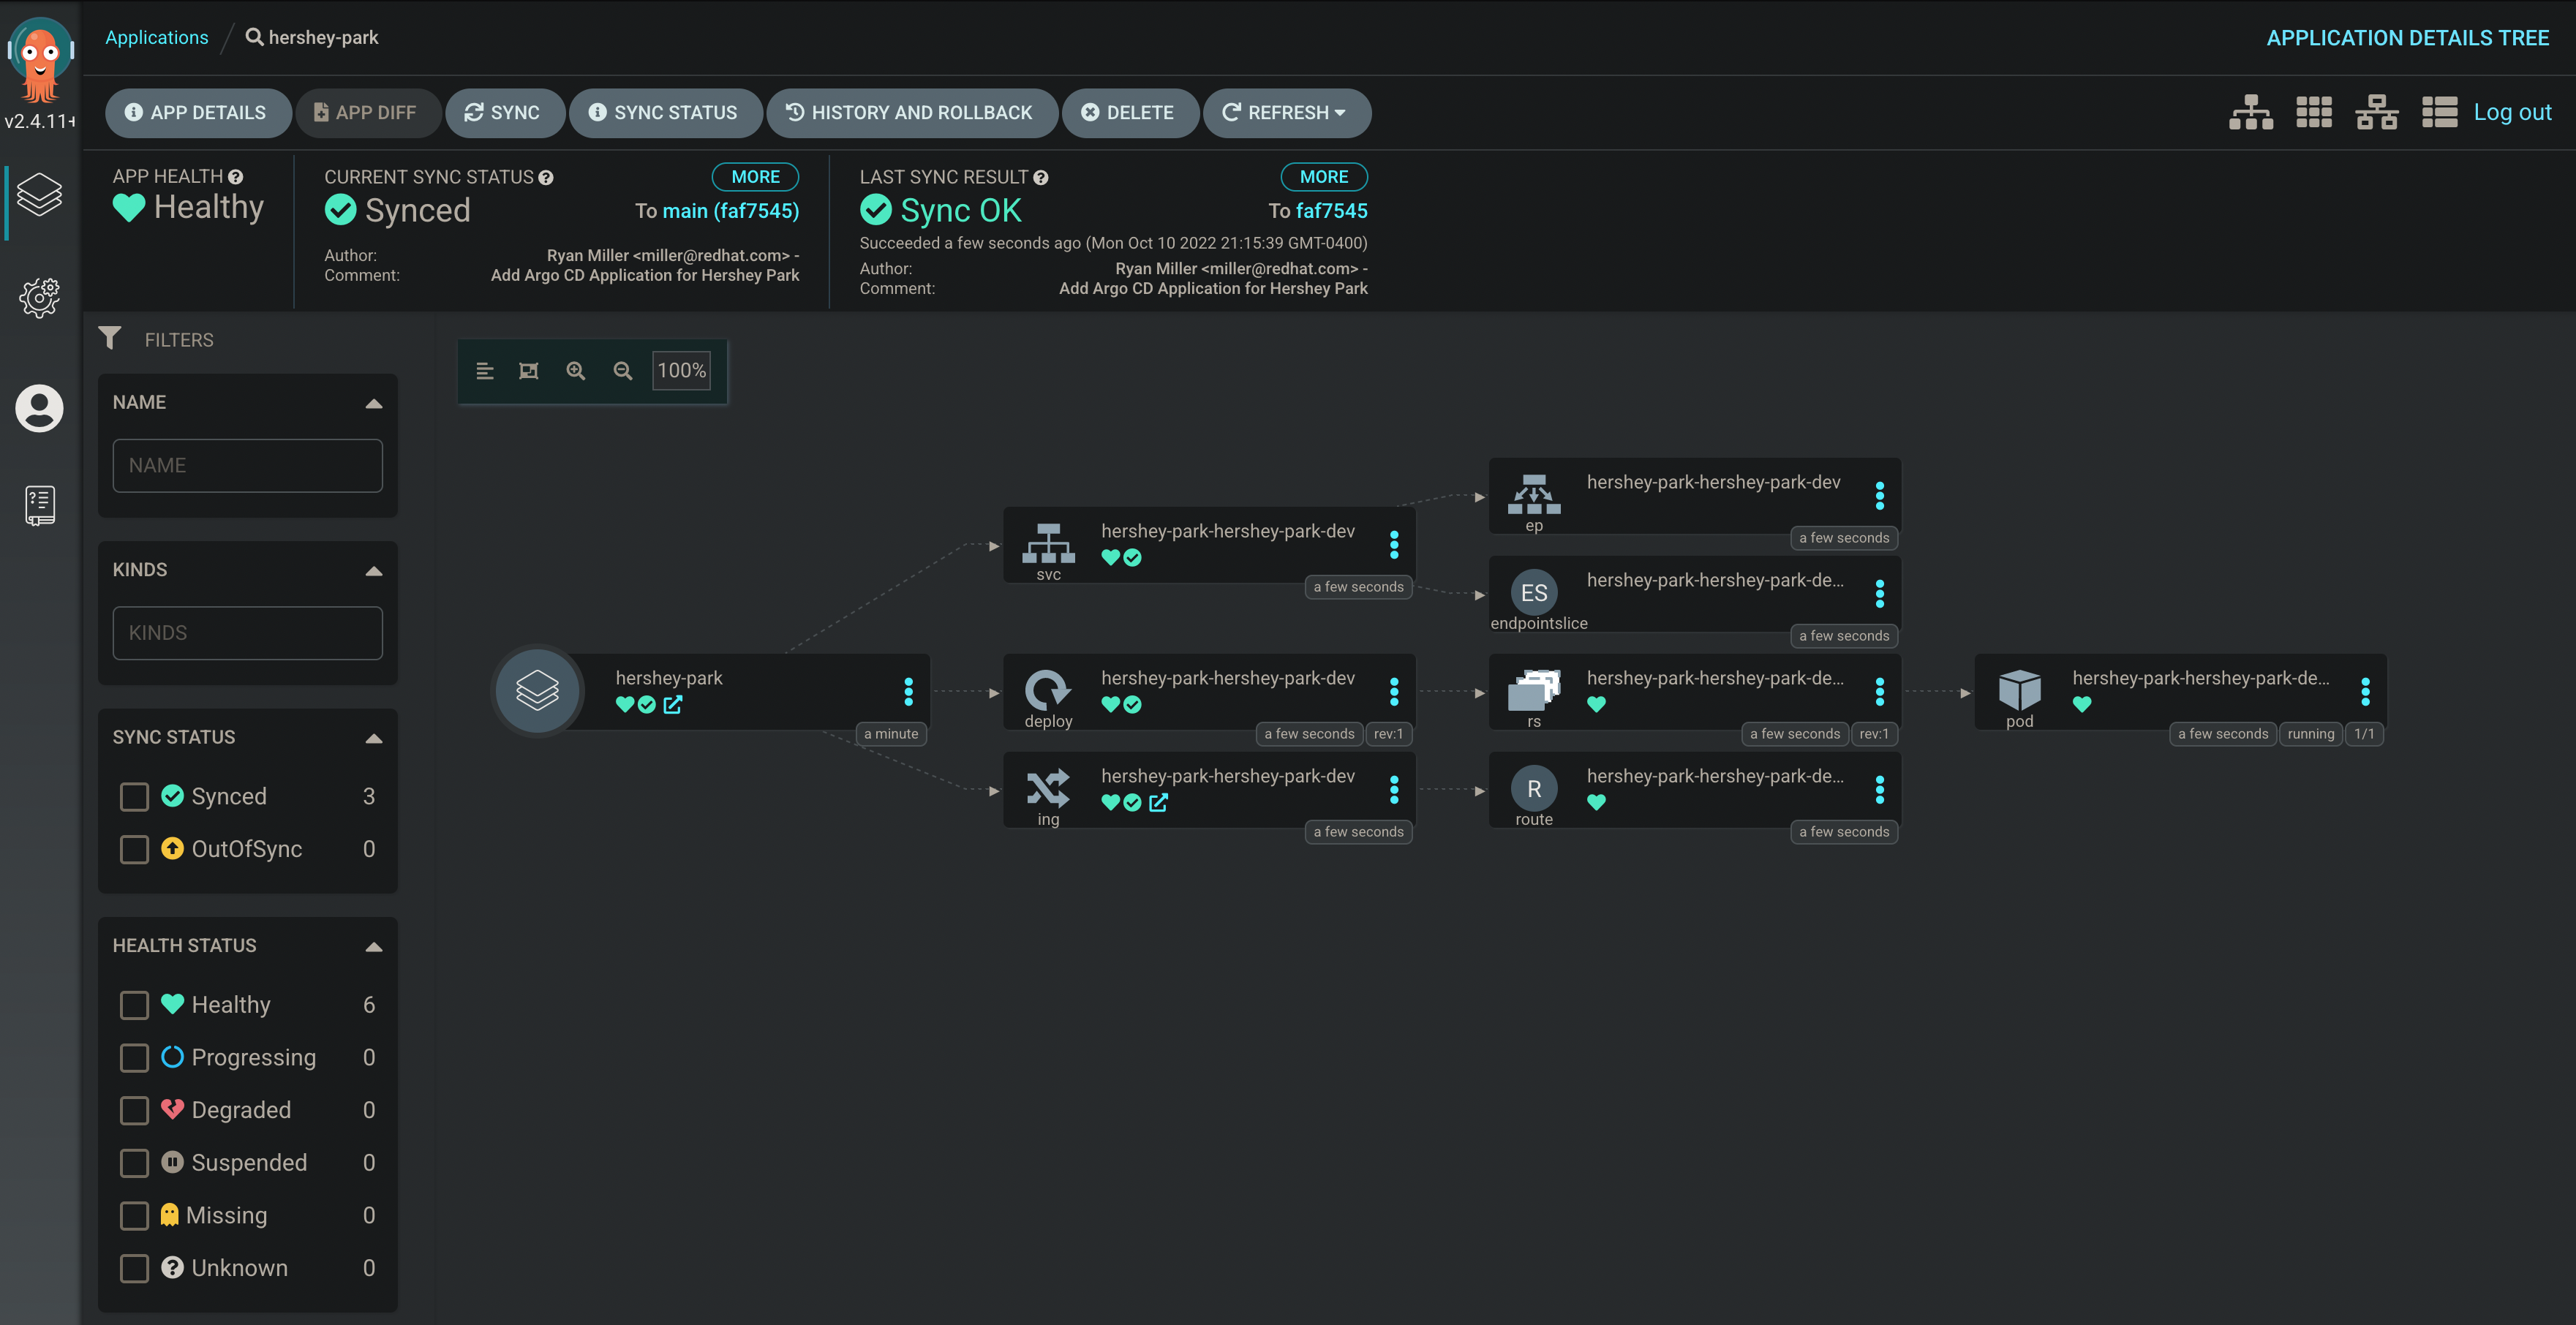Check the Unknown filter checkbox
Image resolution: width=2576 pixels, height=1325 pixels.
tap(134, 1268)
